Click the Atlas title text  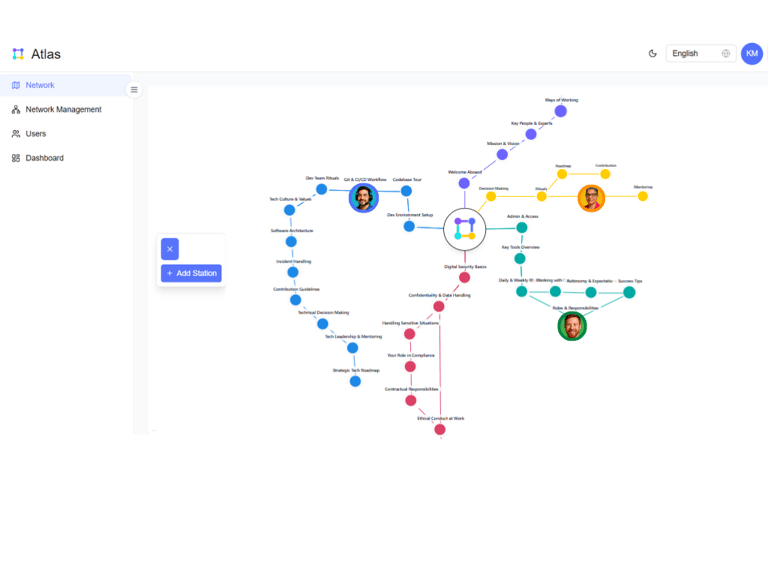(x=46, y=54)
